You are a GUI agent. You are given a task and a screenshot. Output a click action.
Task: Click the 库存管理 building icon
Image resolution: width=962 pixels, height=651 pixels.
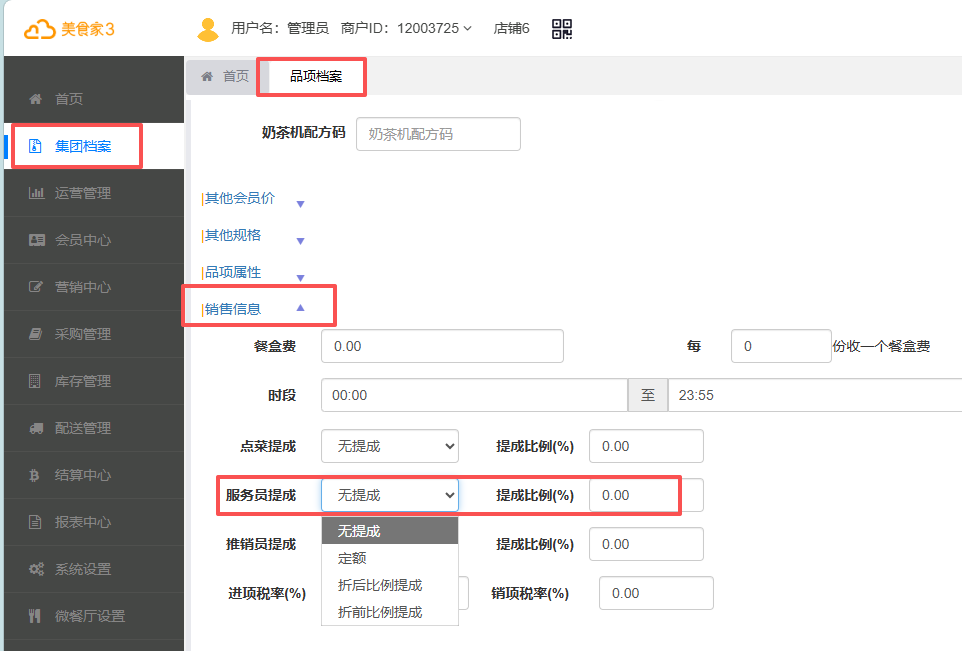pos(35,381)
